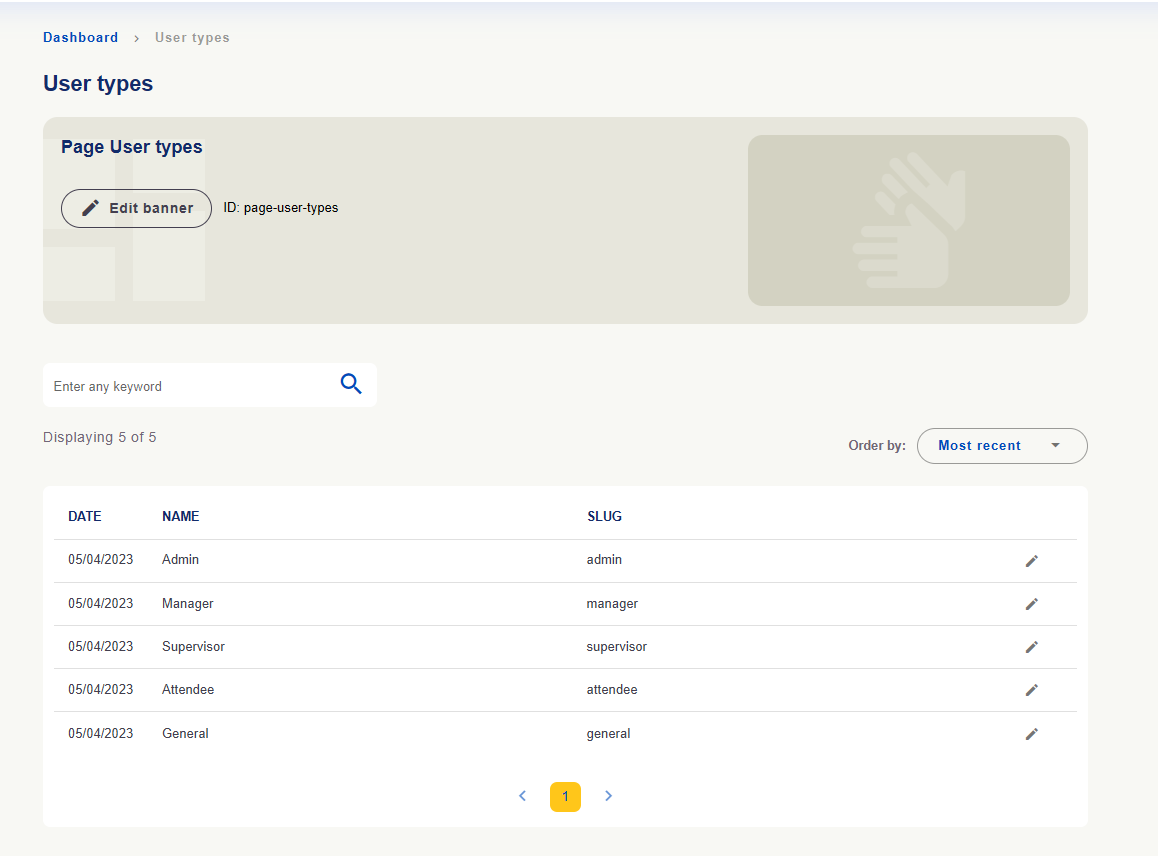Click the Supervisor name cell

point(193,646)
